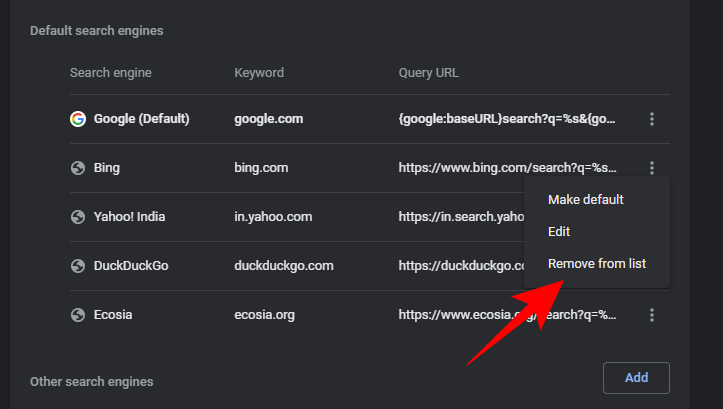
Task: Select Edit in the context menu
Action: [x=559, y=231]
